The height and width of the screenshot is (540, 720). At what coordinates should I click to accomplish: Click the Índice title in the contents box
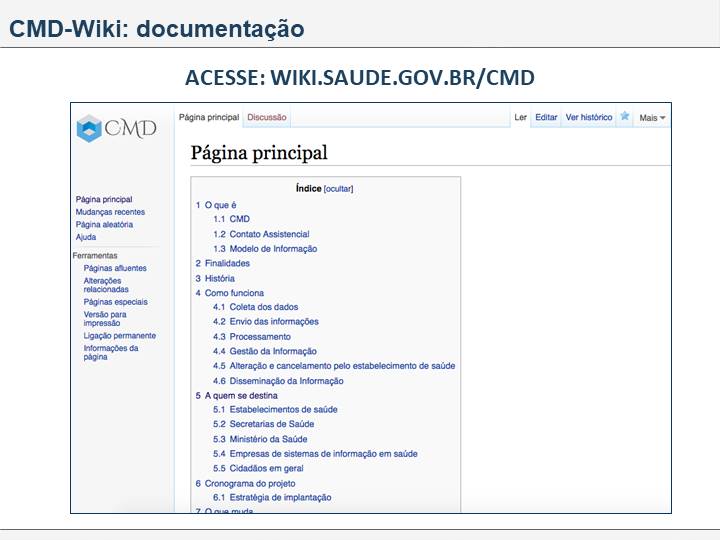click(309, 188)
